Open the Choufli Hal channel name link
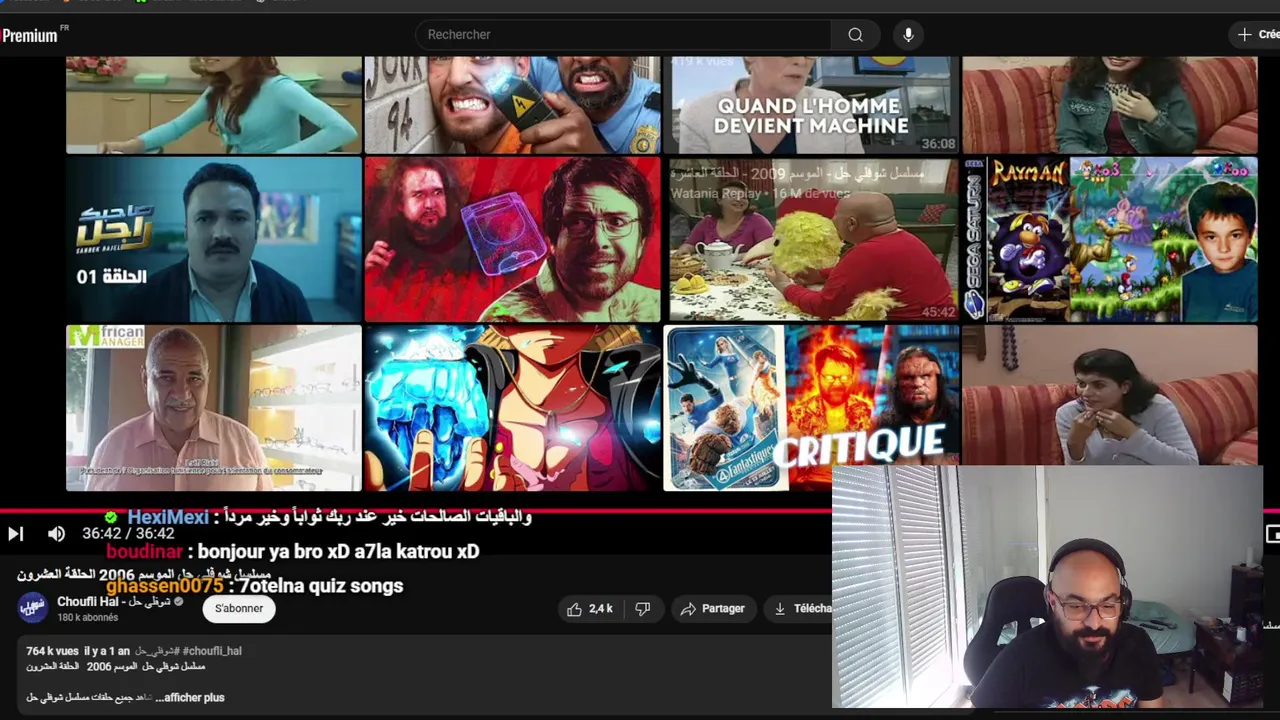Screen dimensions: 1280x720 (113, 602)
